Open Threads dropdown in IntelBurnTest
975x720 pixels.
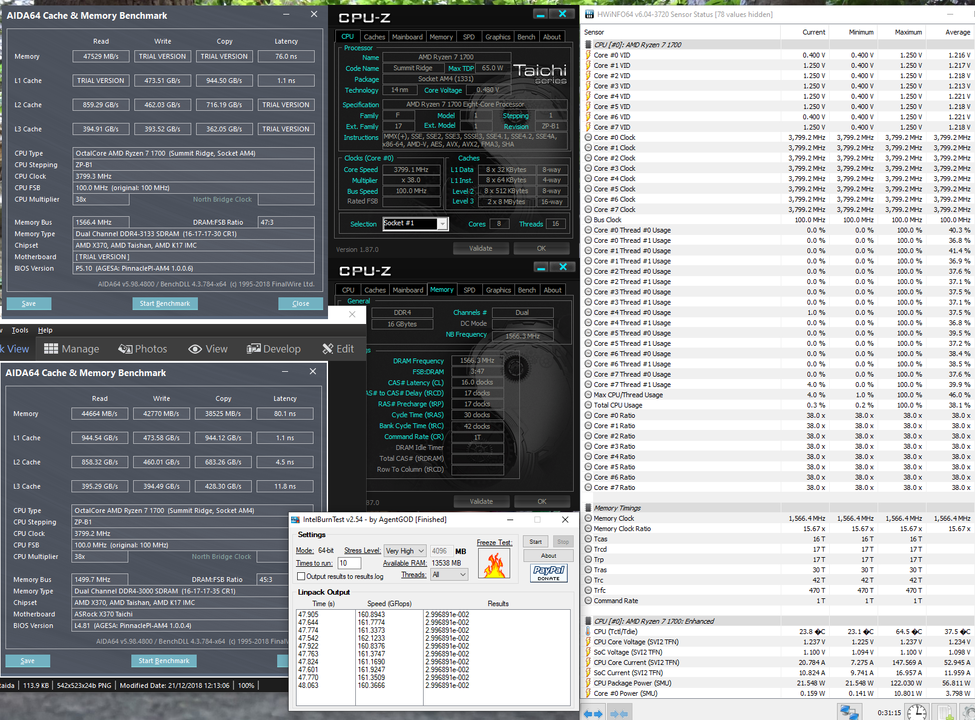tap(449, 575)
